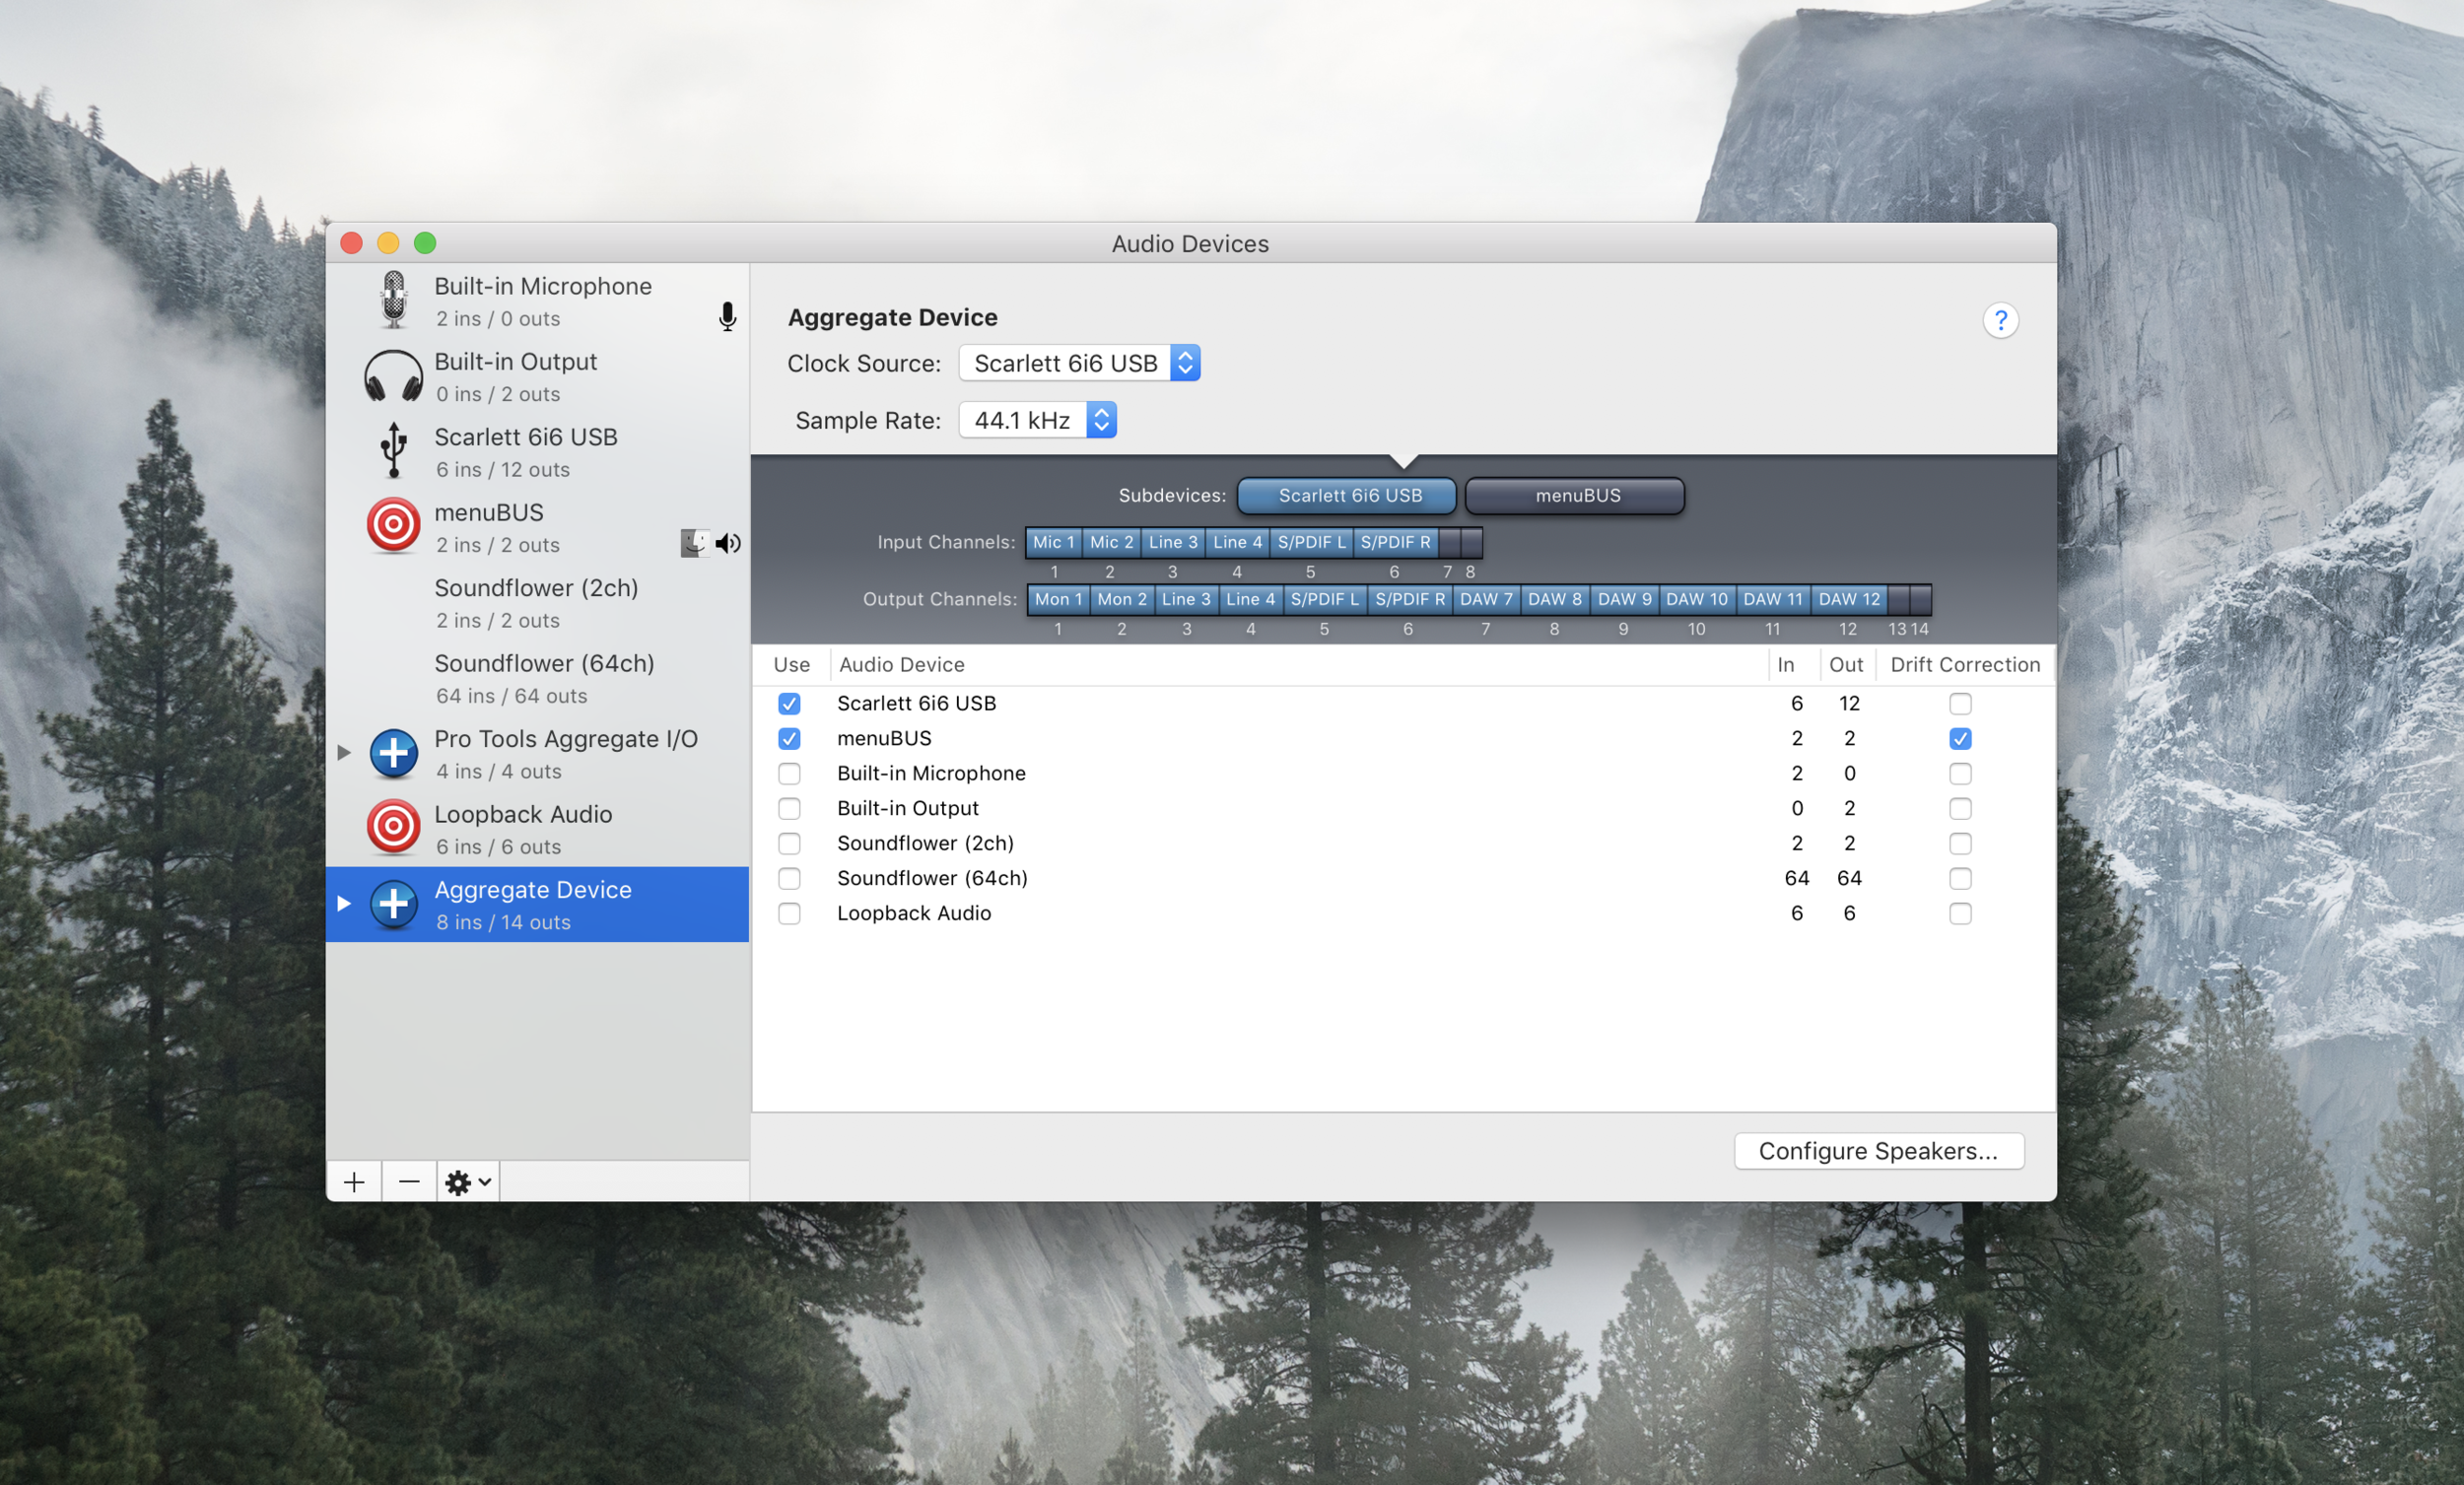Click the Mon 1 output channel block
This screenshot has height=1485, width=2464.
pos(1058,600)
